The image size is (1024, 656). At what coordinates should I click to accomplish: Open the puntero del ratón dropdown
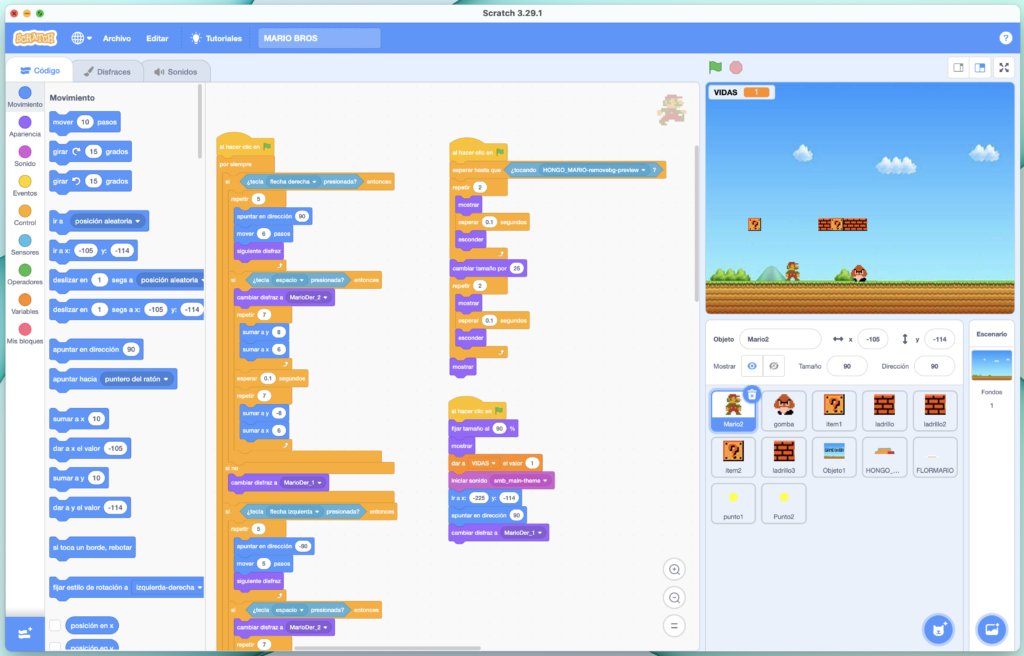137,379
